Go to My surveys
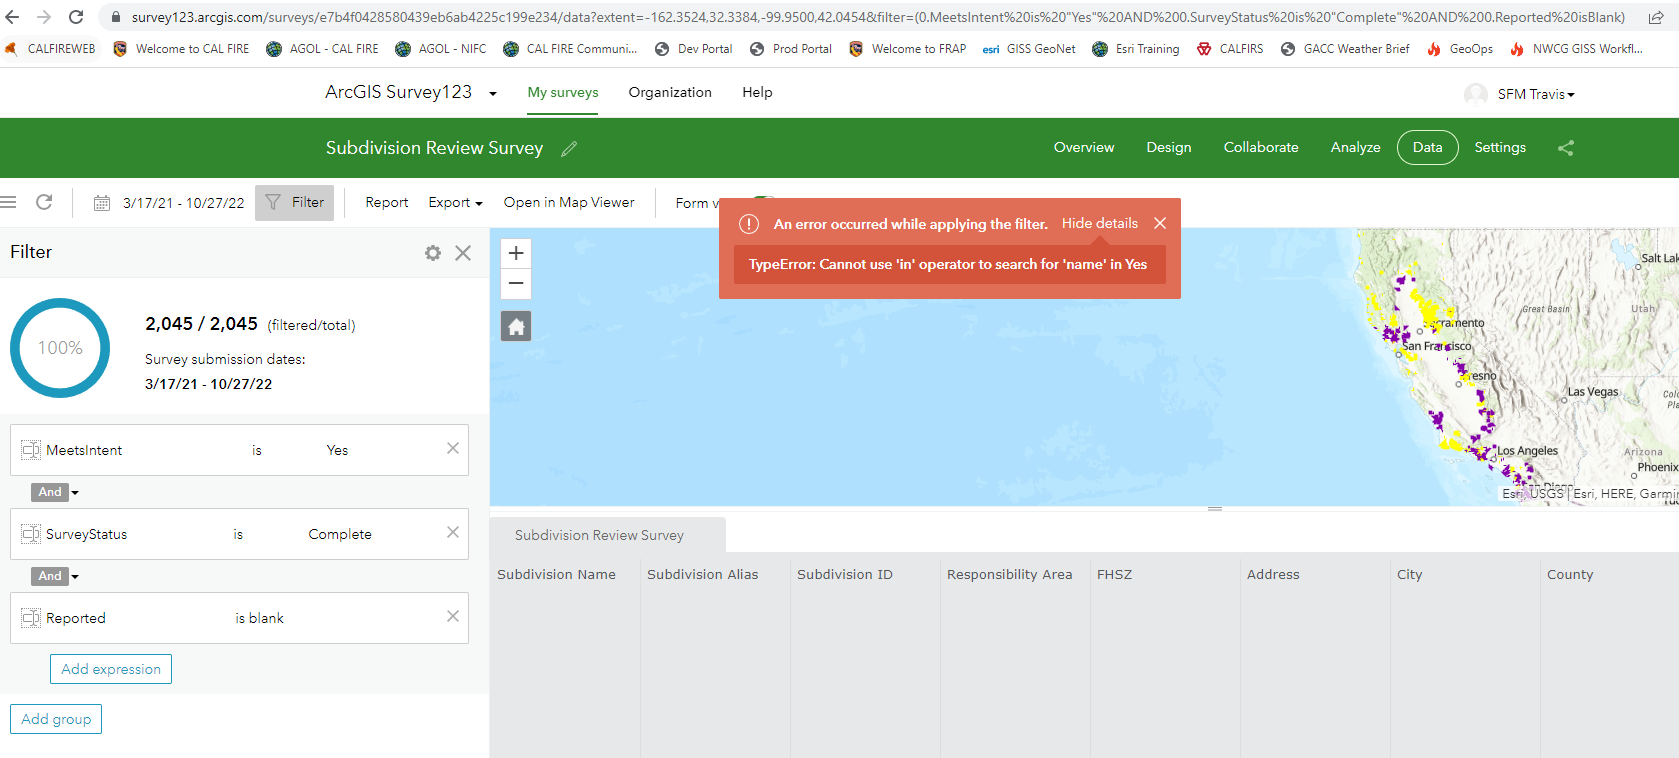1679x758 pixels. click(563, 92)
